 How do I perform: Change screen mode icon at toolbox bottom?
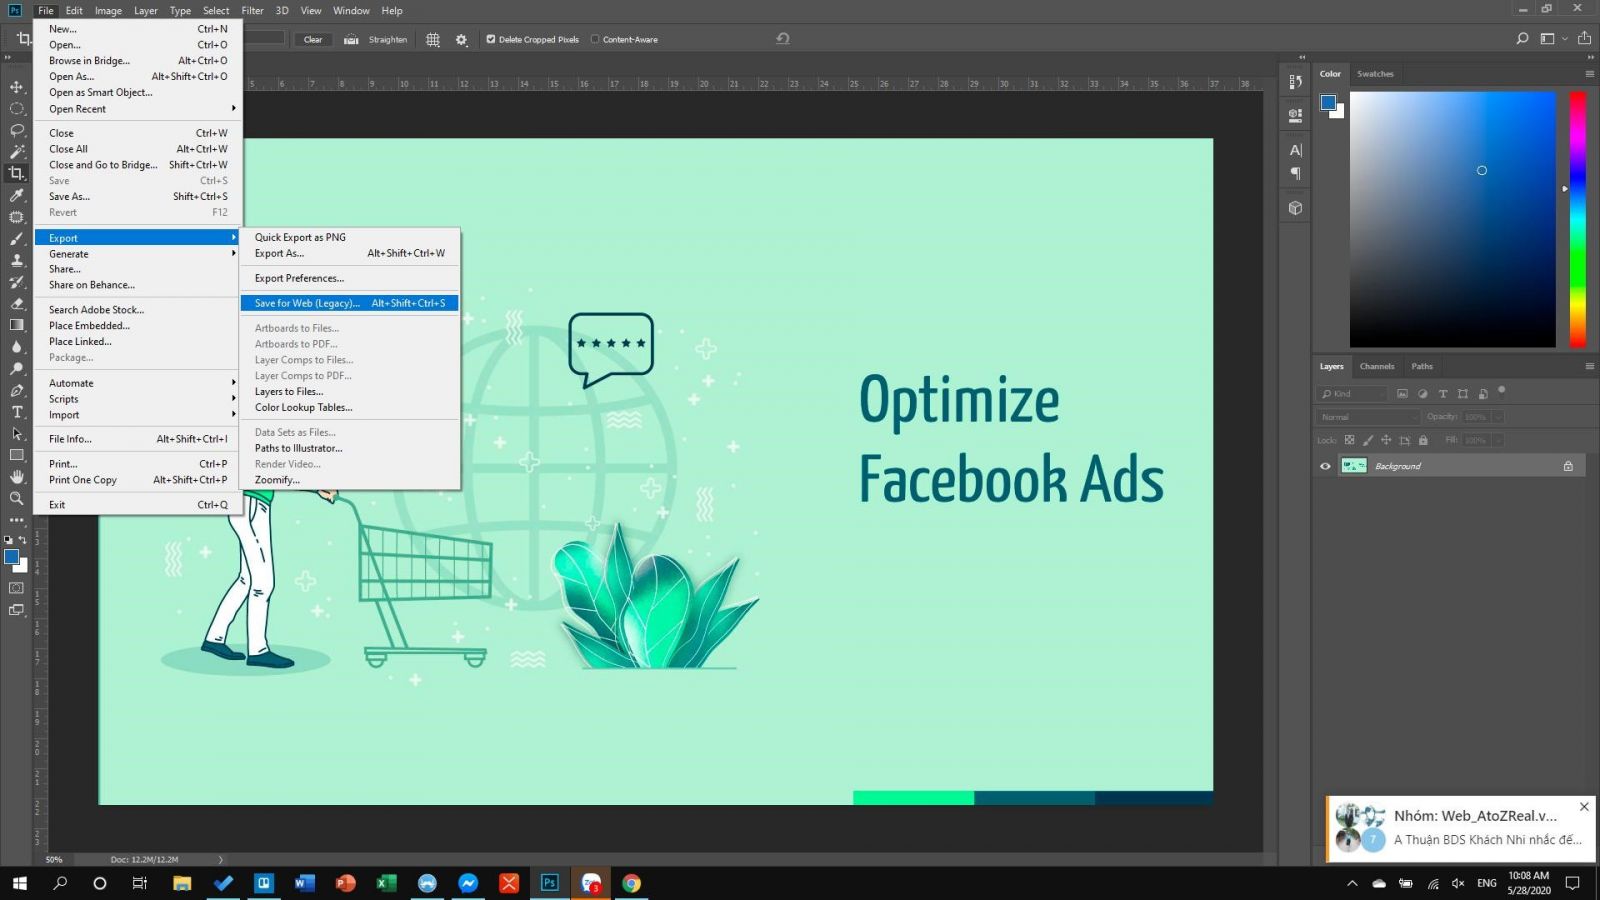click(16, 610)
